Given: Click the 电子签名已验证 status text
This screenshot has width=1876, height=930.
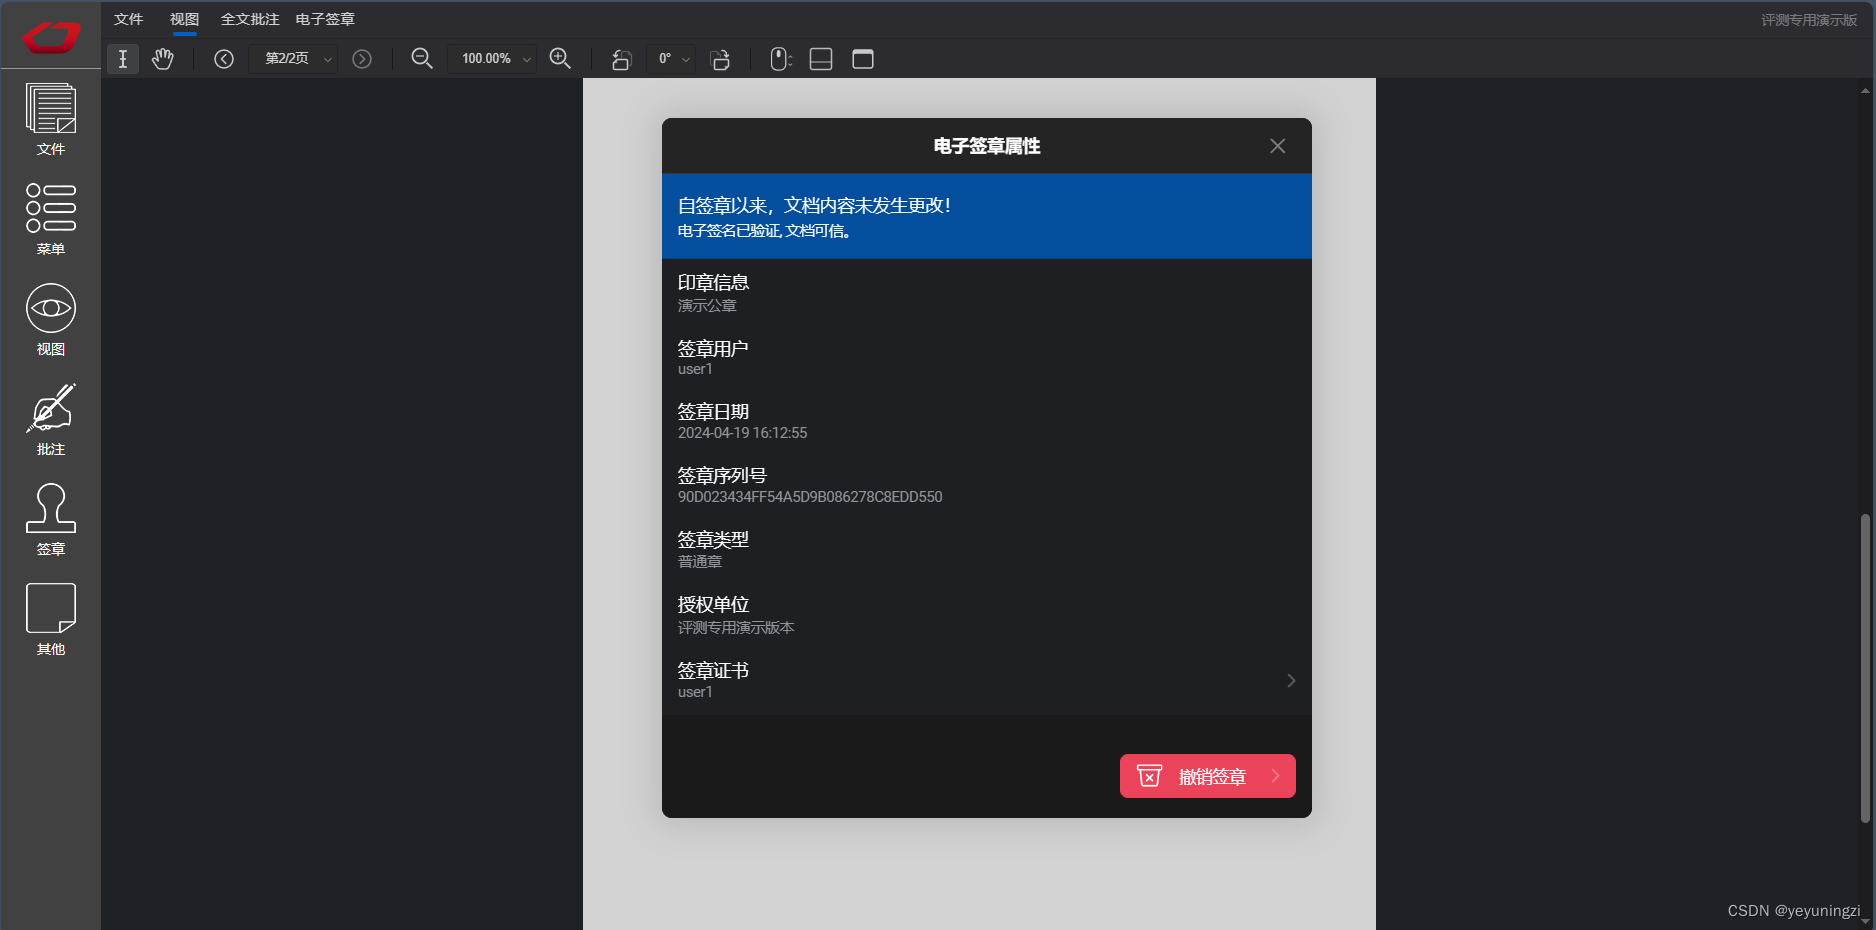Looking at the screenshot, I should click(x=764, y=231).
